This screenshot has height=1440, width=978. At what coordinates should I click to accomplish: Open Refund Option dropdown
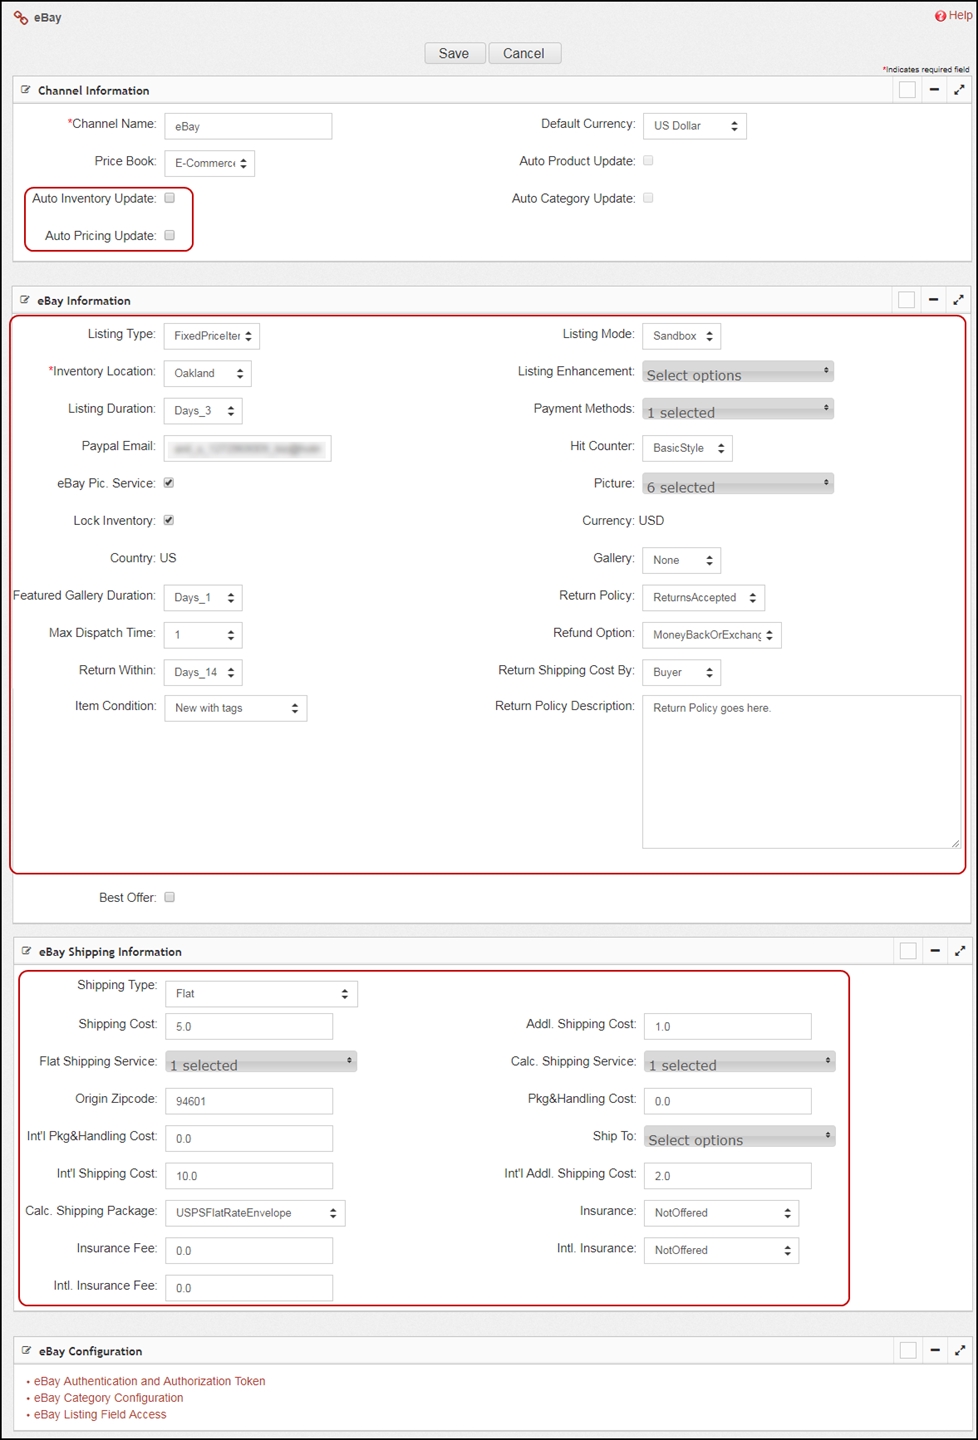711,635
